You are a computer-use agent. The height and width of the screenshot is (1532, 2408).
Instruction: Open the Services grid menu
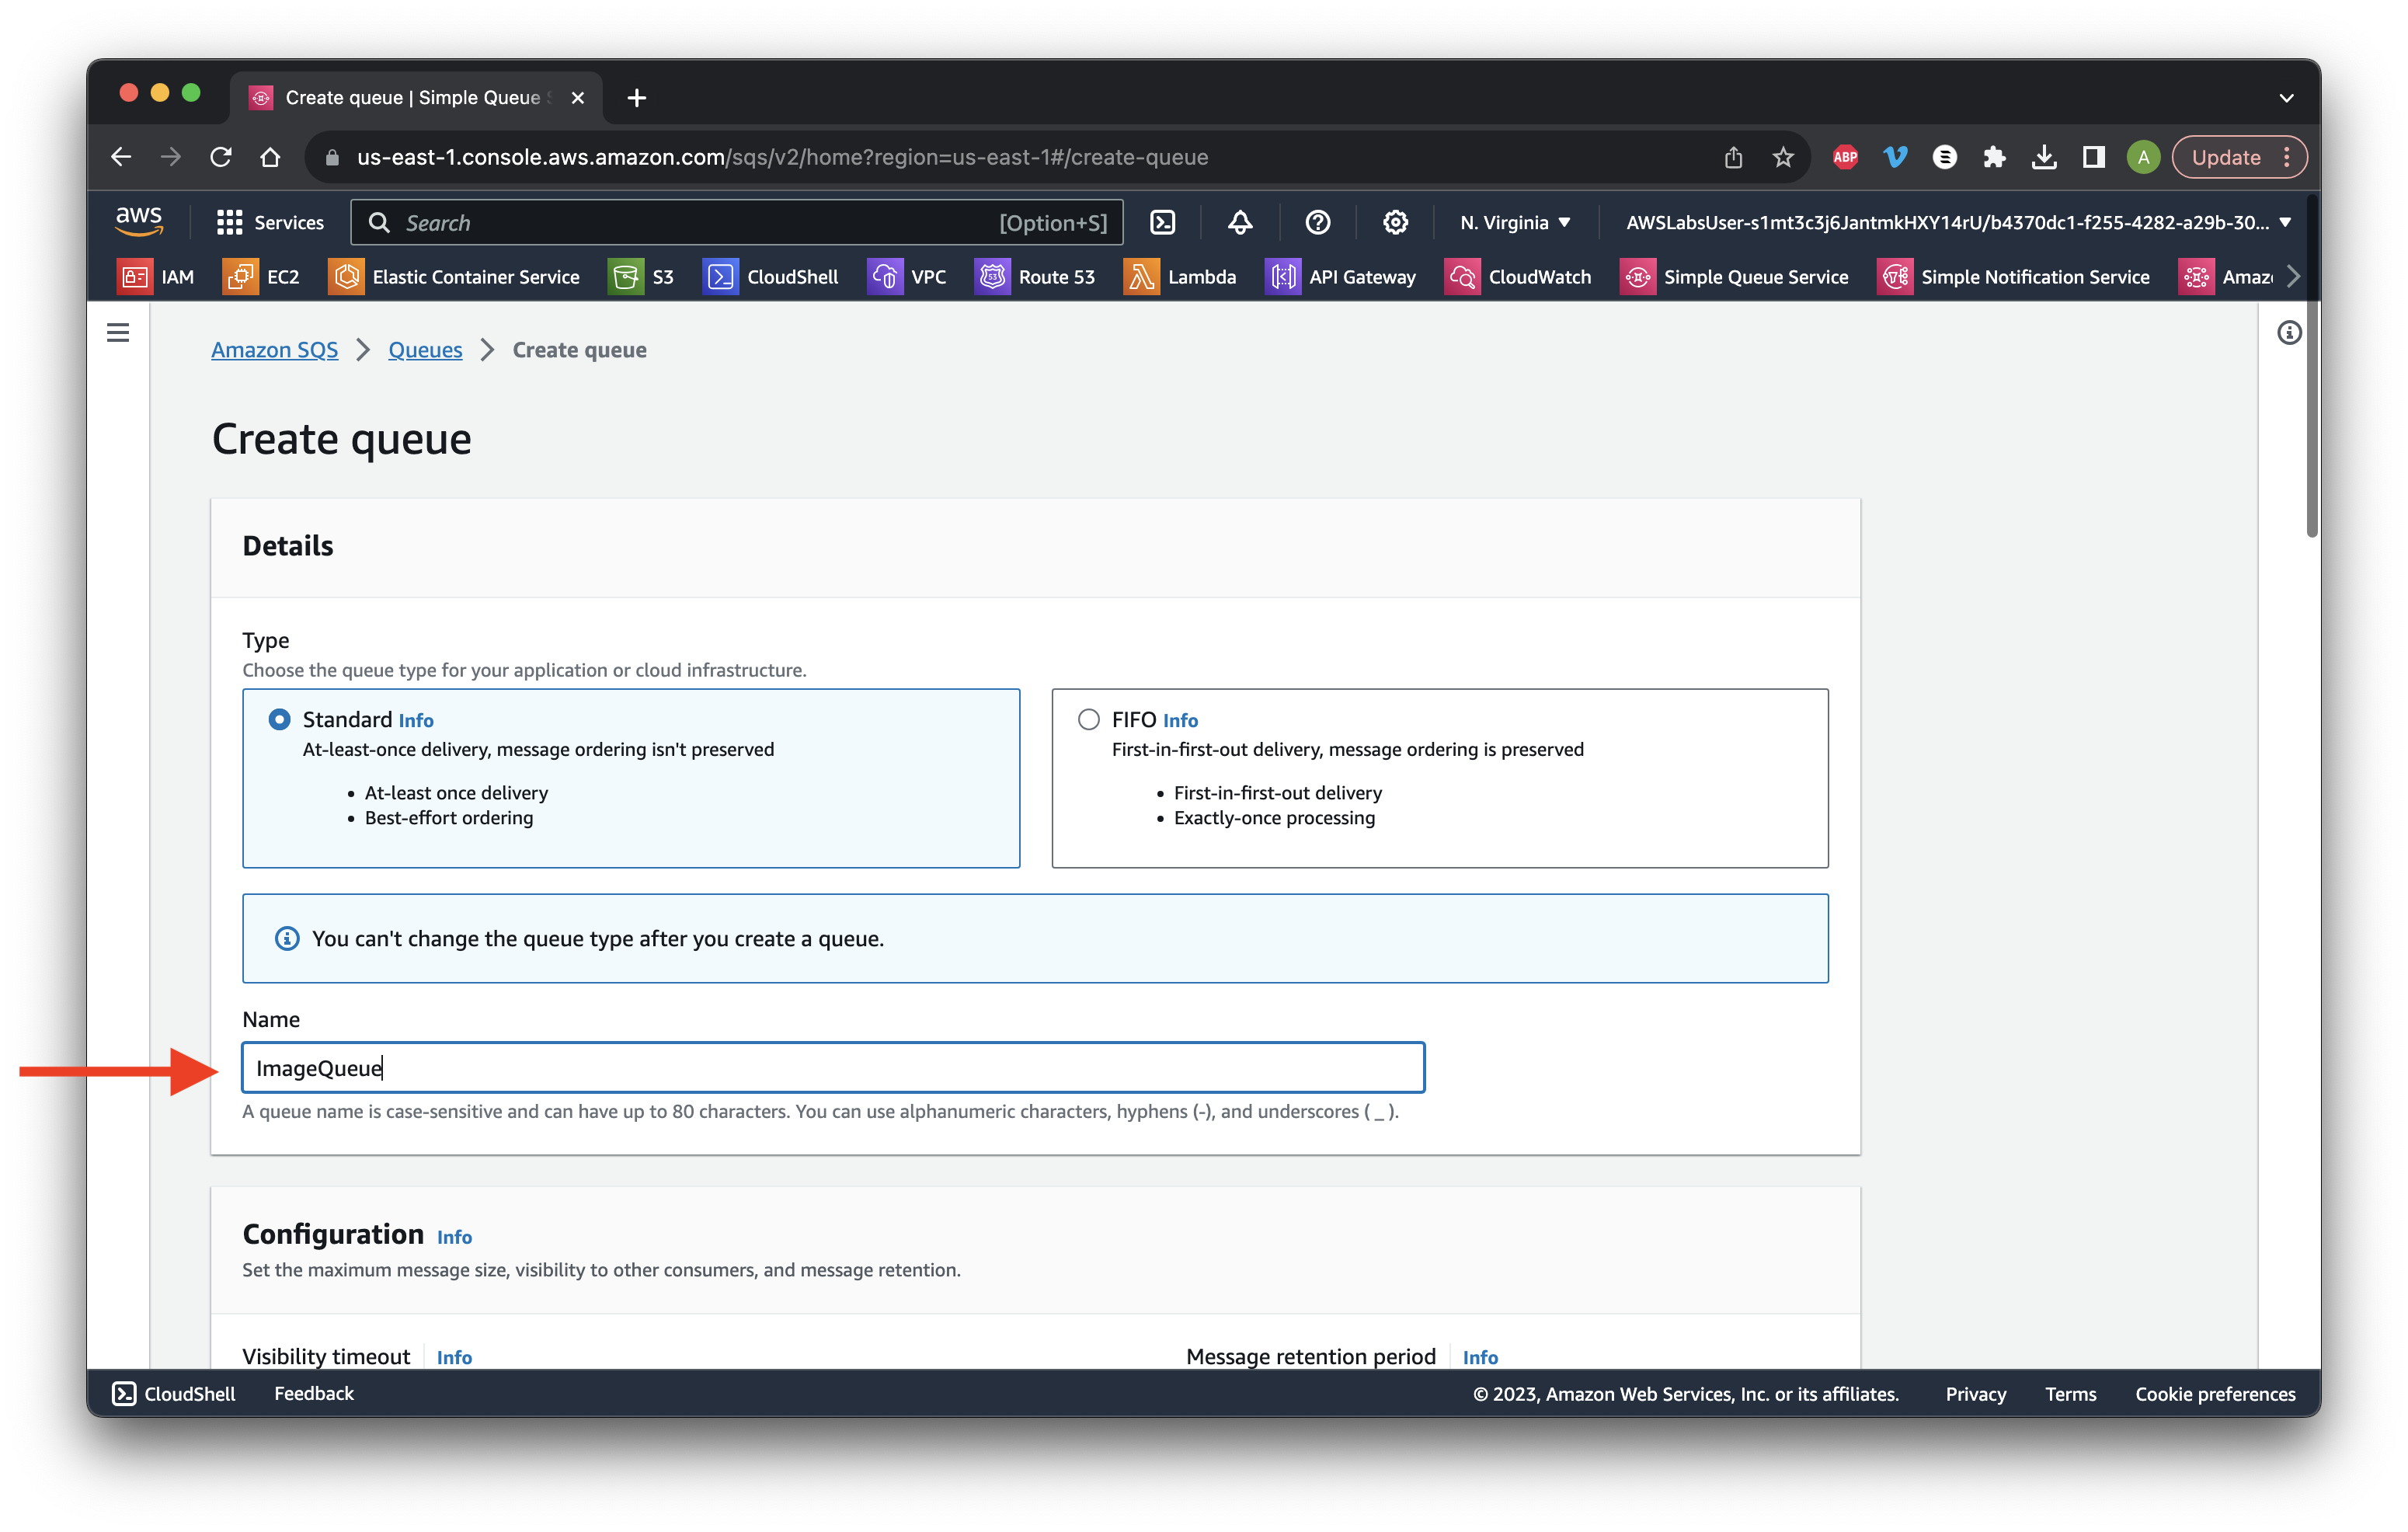click(x=270, y=222)
